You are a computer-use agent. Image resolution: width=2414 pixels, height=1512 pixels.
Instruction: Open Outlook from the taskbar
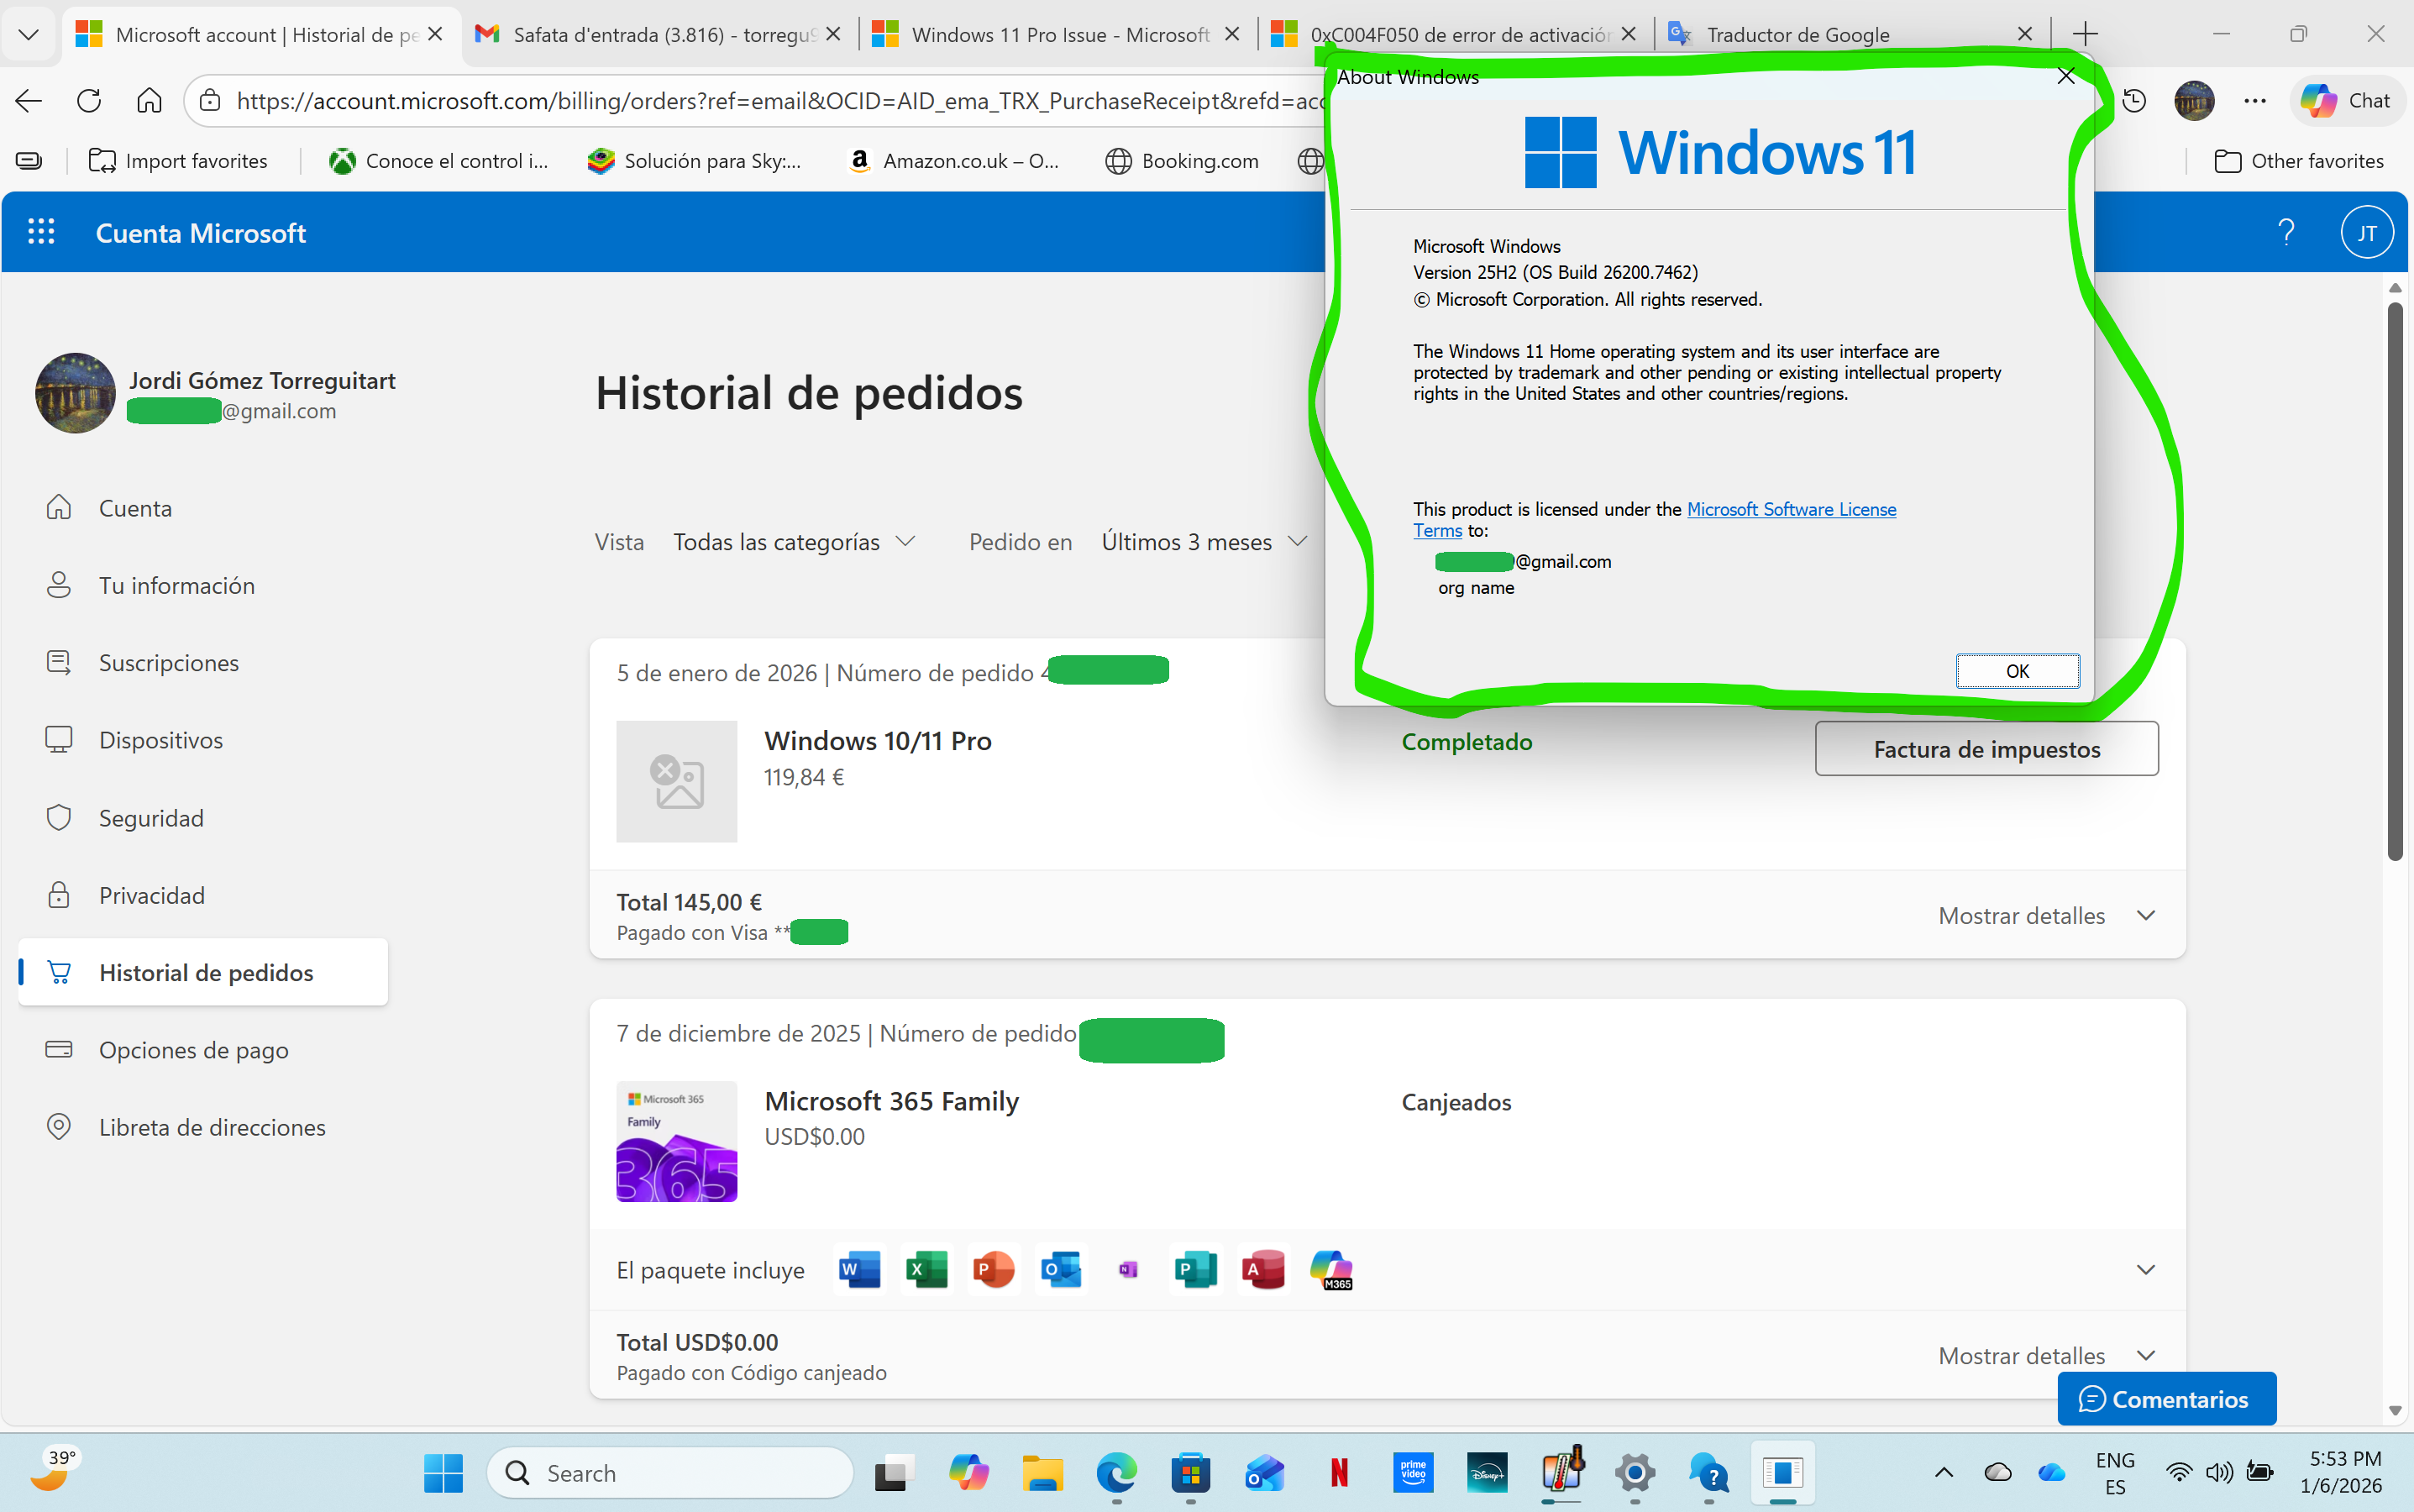[x=1264, y=1473]
